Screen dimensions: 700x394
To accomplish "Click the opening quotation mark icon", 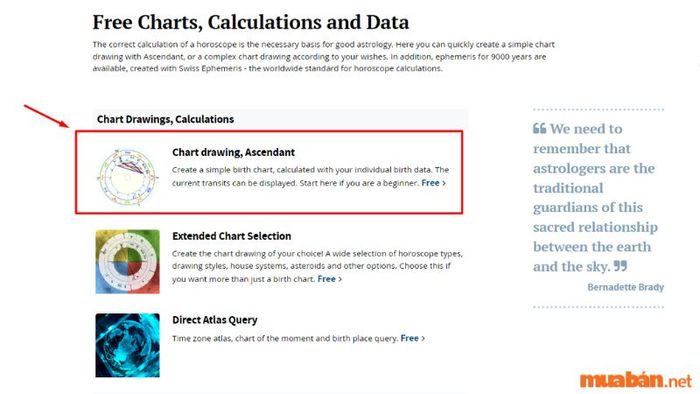I will coord(539,129).
